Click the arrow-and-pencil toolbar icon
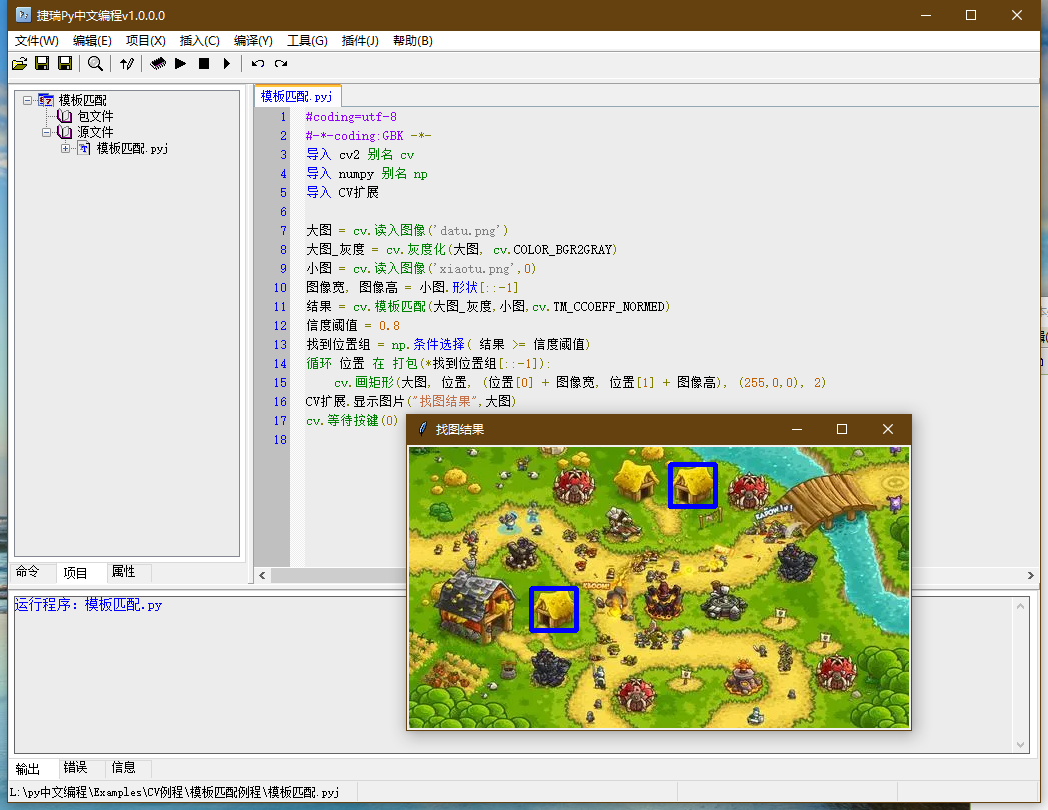This screenshot has width=1048, height=810. click(127, 63)
